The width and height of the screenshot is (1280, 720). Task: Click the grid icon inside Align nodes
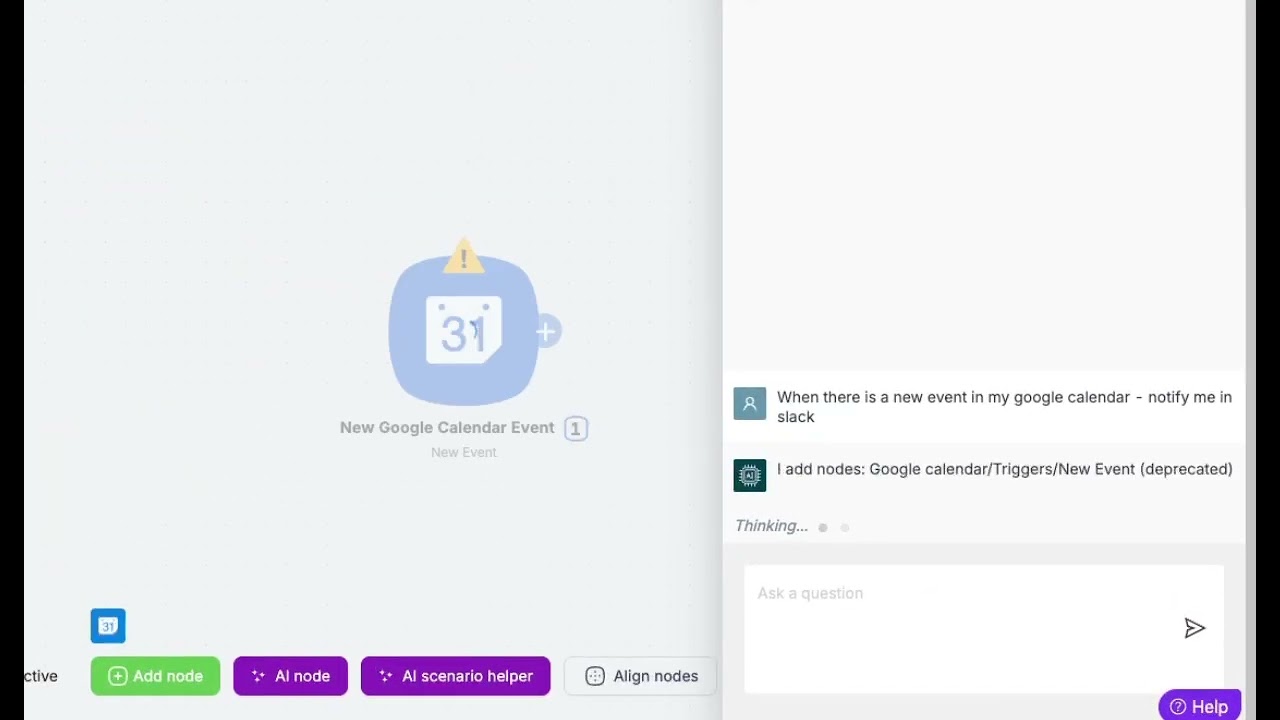point(595,676)
